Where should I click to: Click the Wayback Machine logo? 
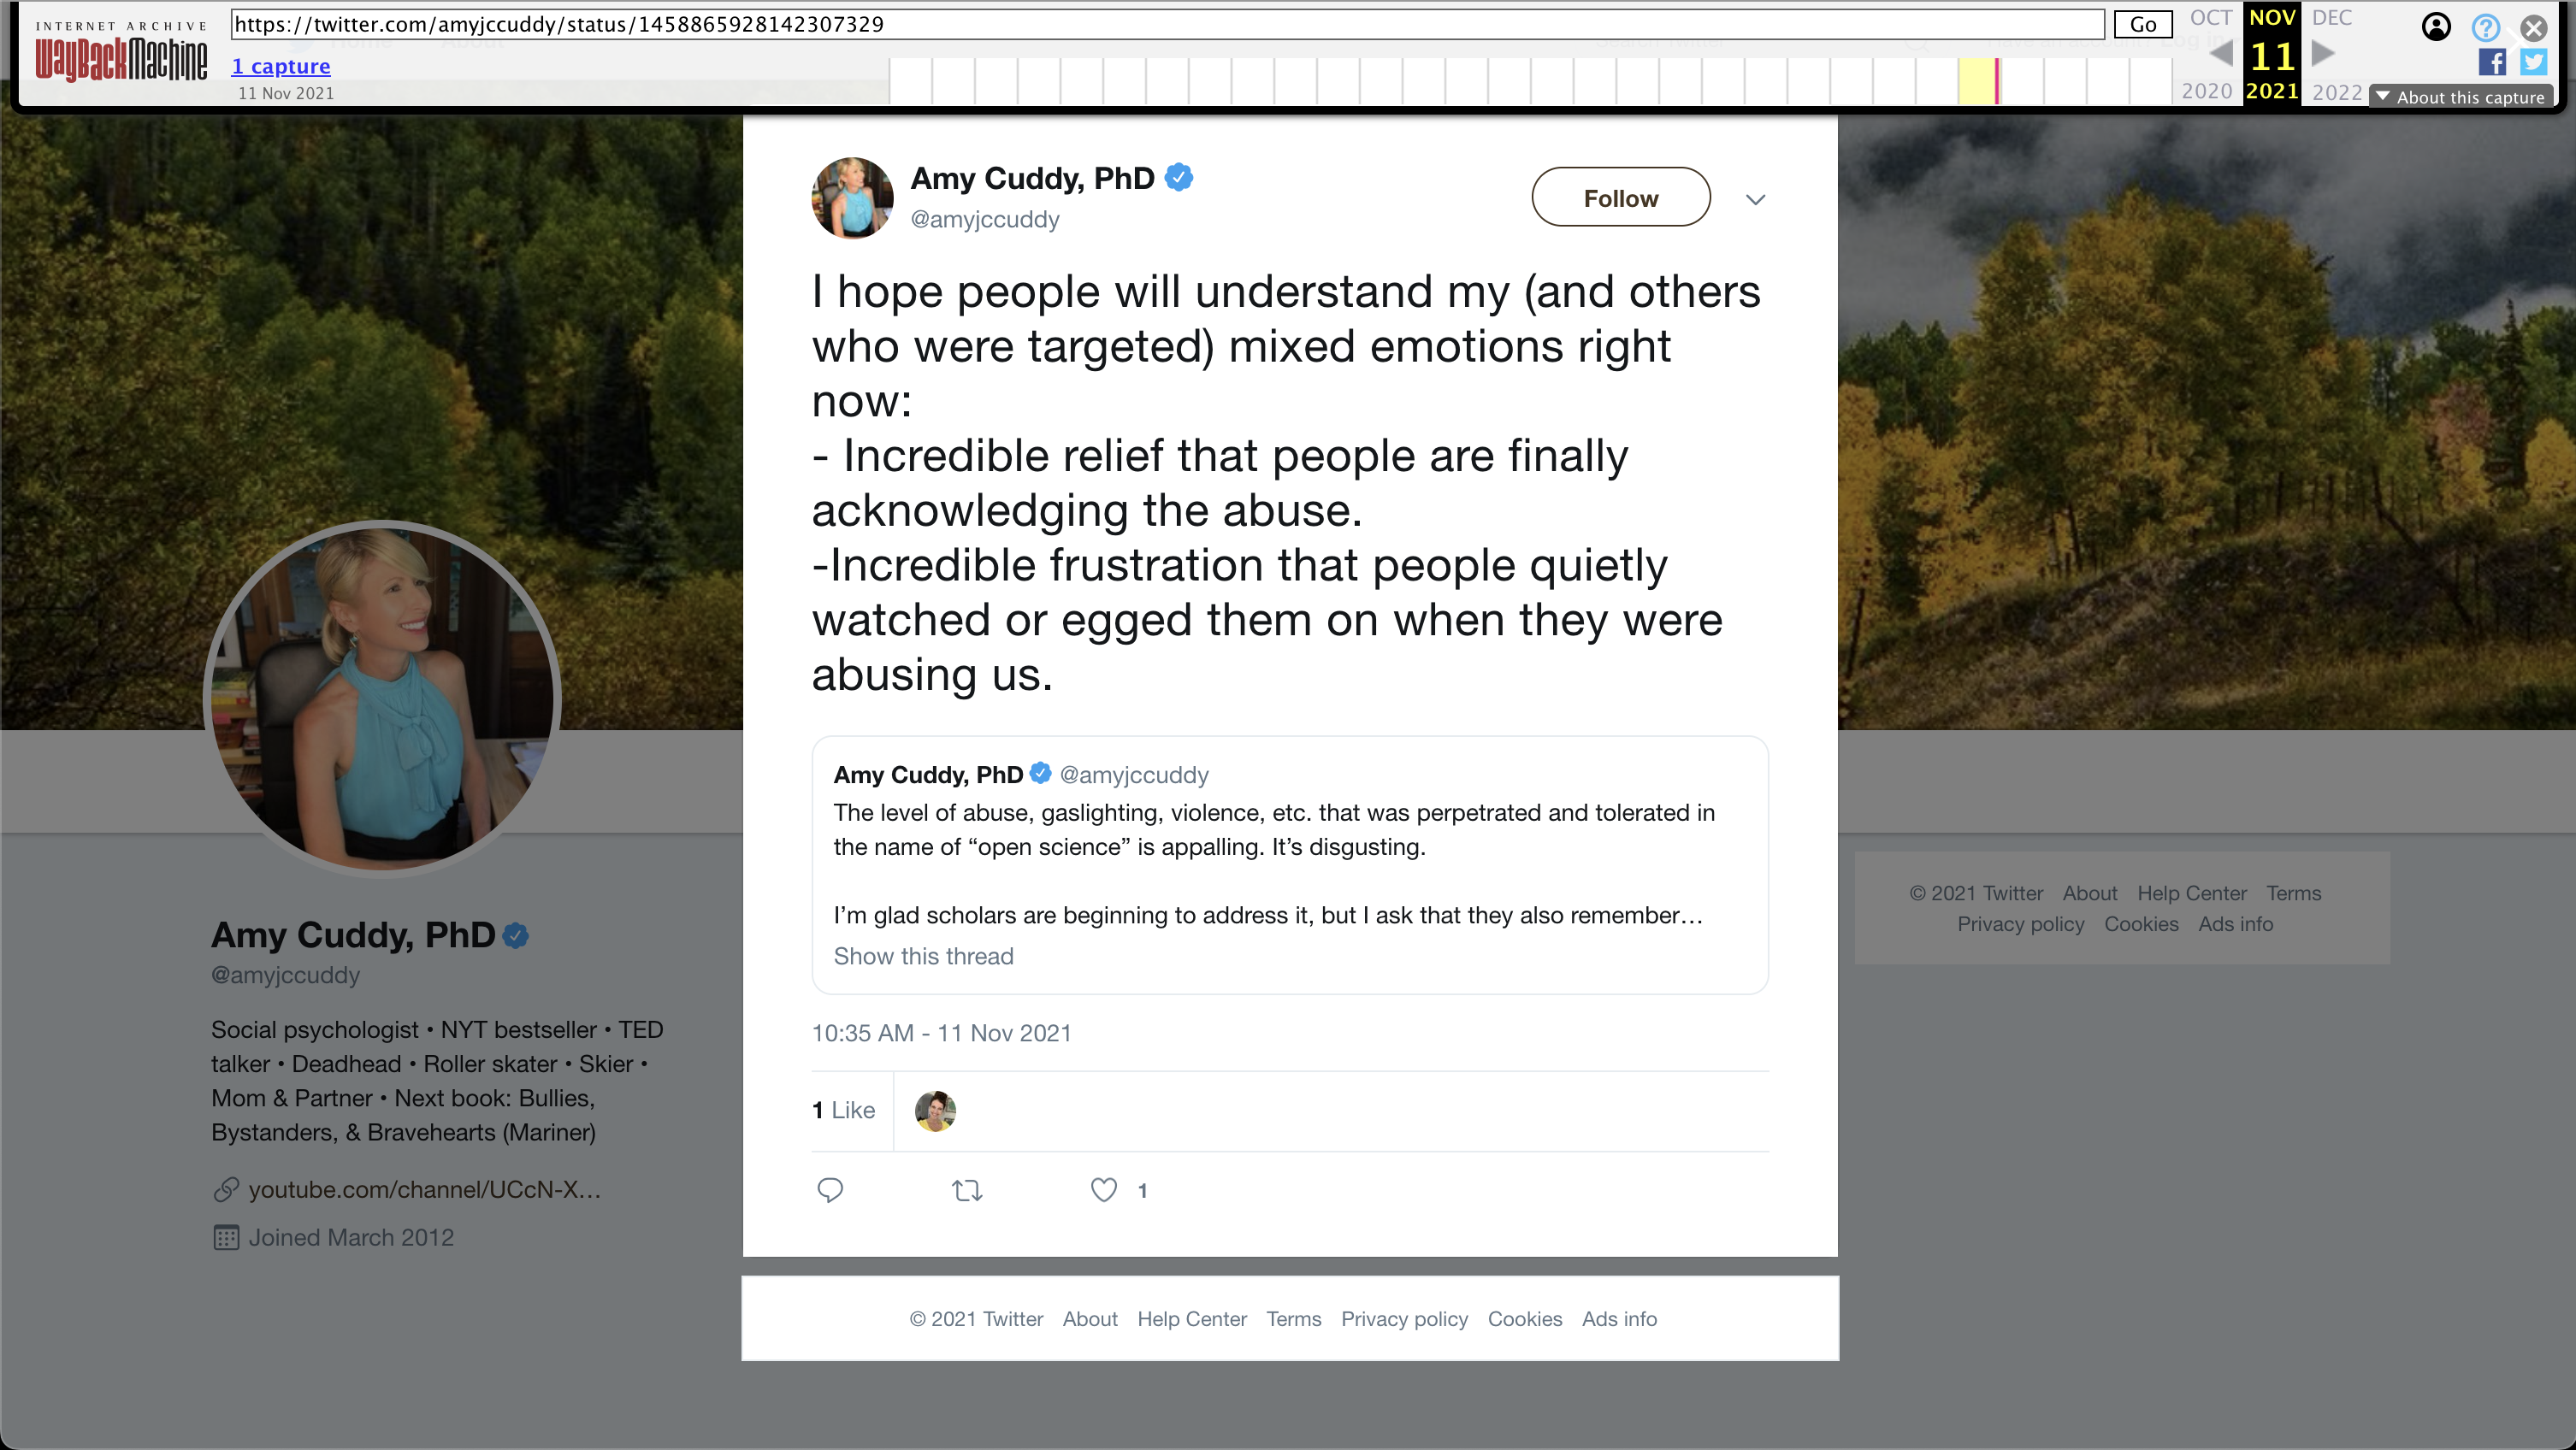point(121,58)
